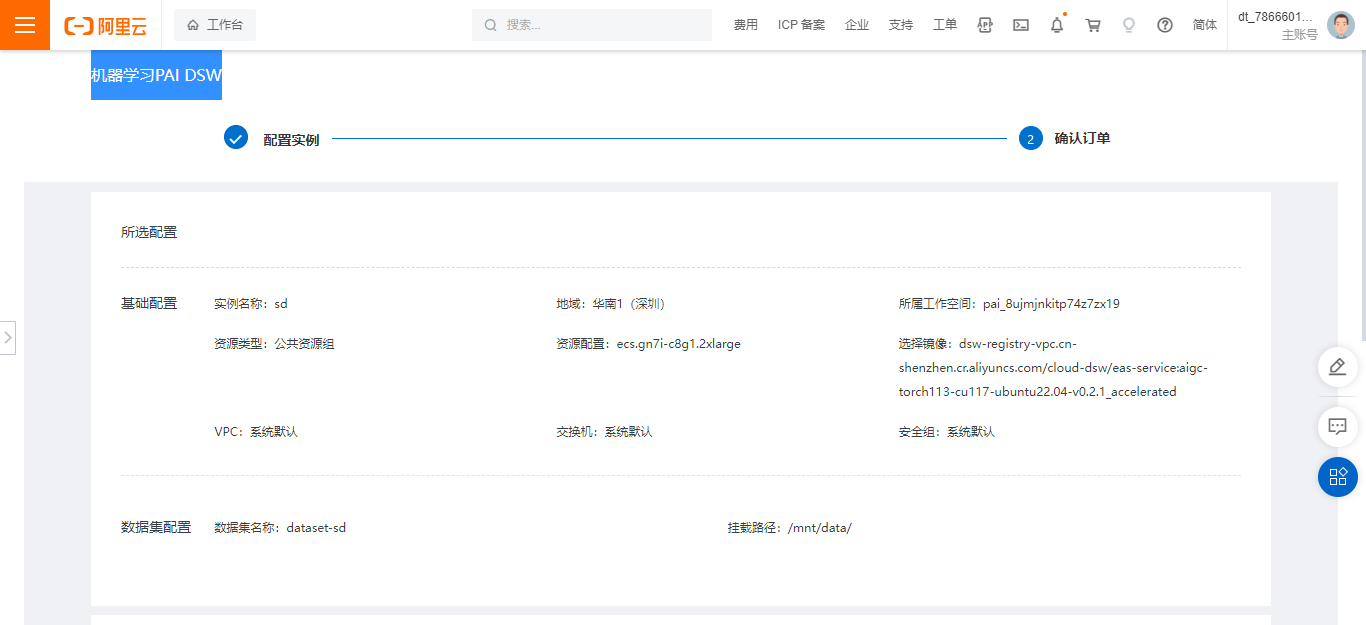Go back to the 配置实例 step

[291, 140]
